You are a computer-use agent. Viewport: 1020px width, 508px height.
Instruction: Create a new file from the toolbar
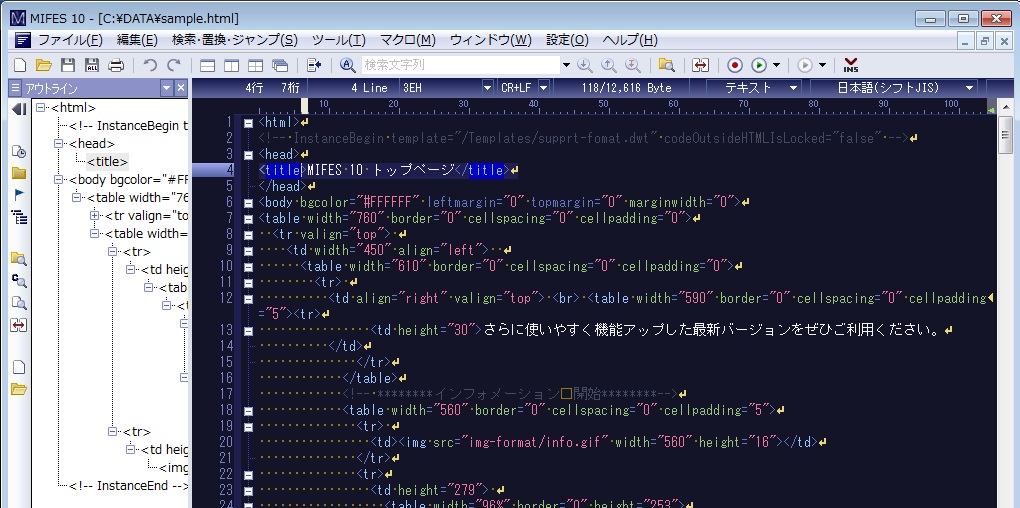pos(20,65)
